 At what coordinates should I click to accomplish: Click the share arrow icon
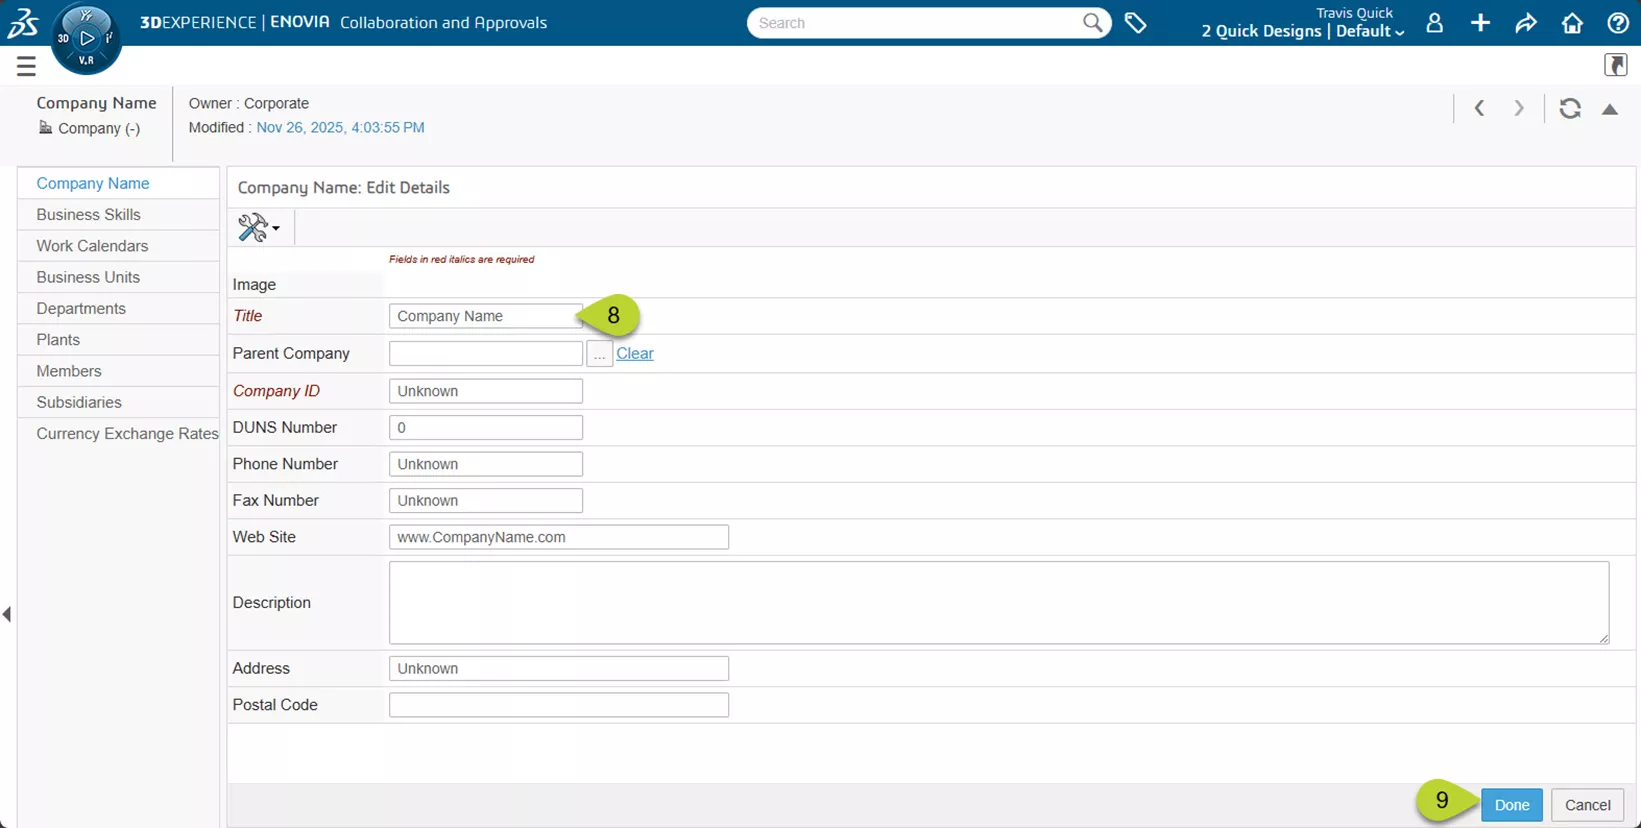pyautogui.click(x=1526, y=23)
